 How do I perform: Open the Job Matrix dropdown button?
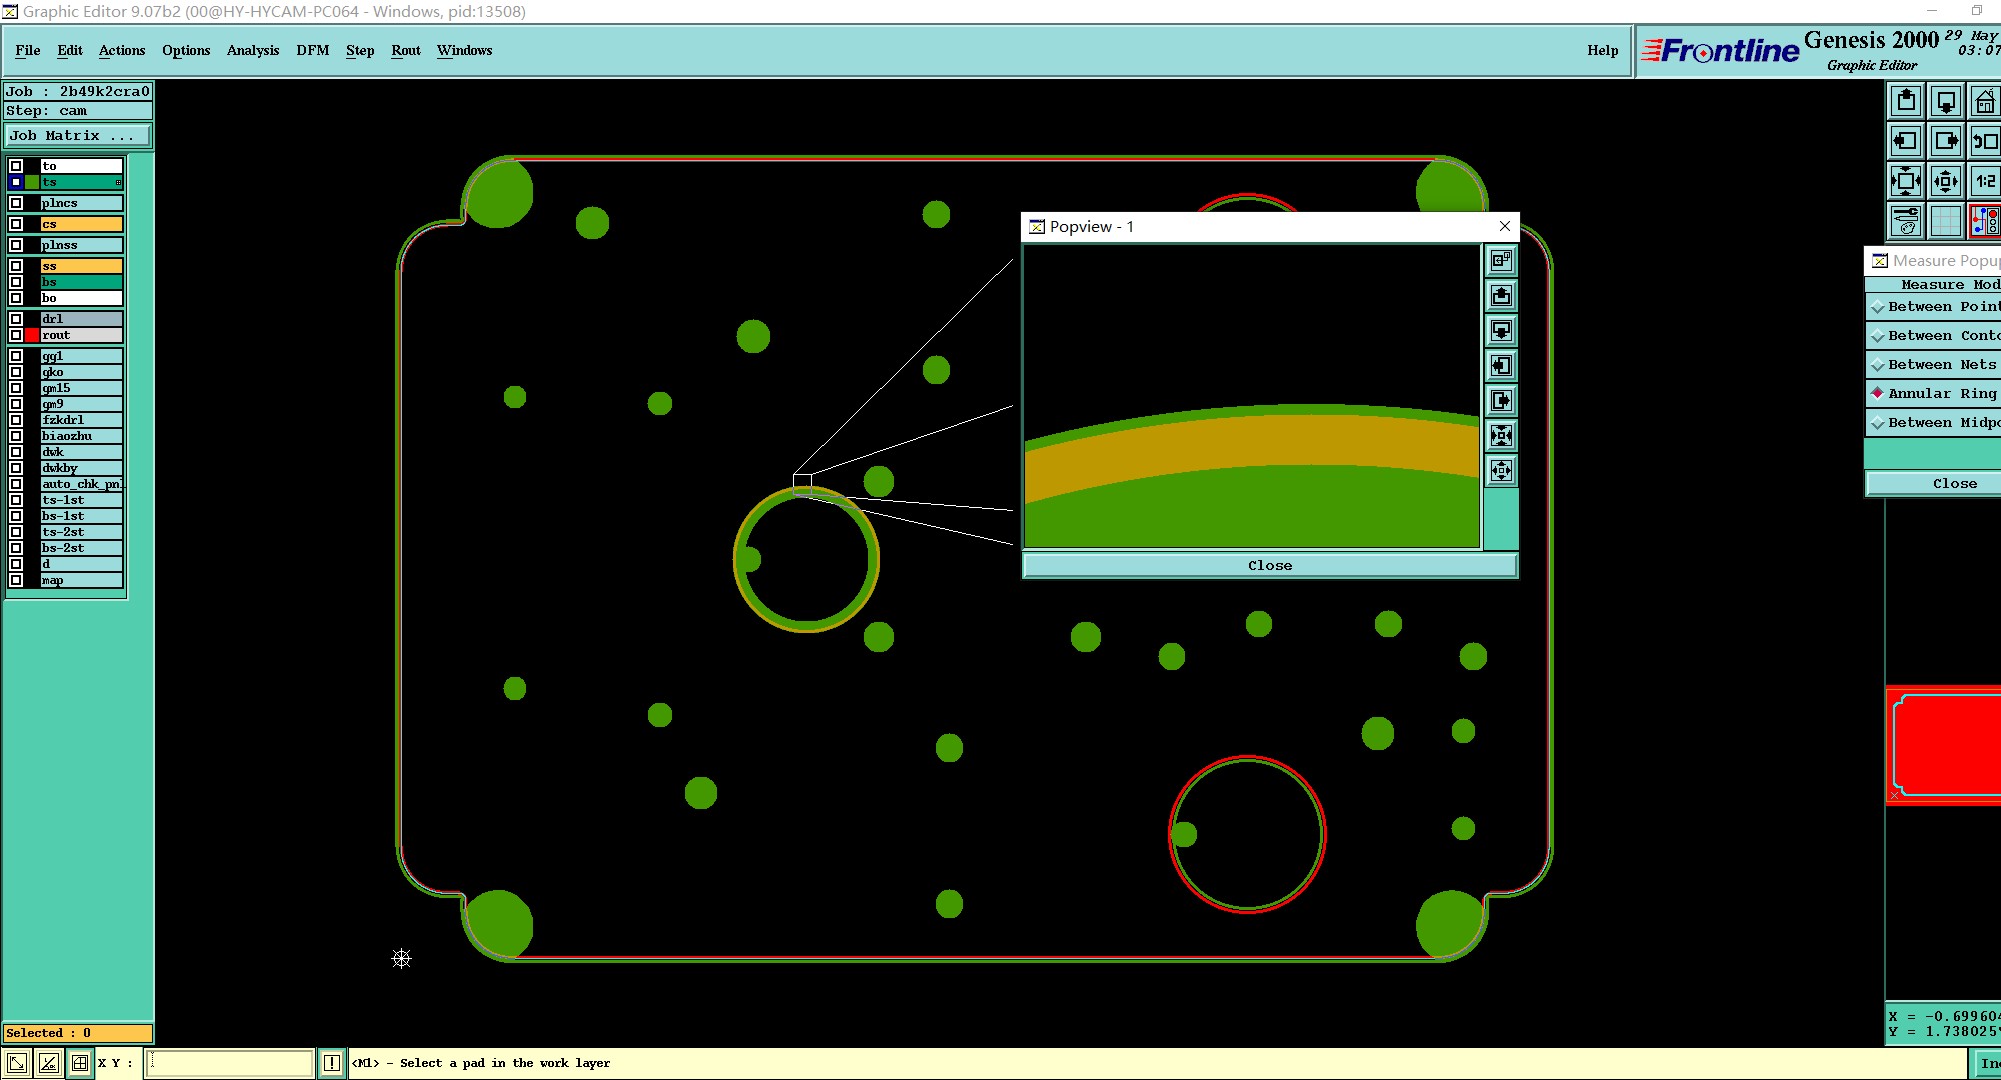pyautogui.click(x=78, y=136)
